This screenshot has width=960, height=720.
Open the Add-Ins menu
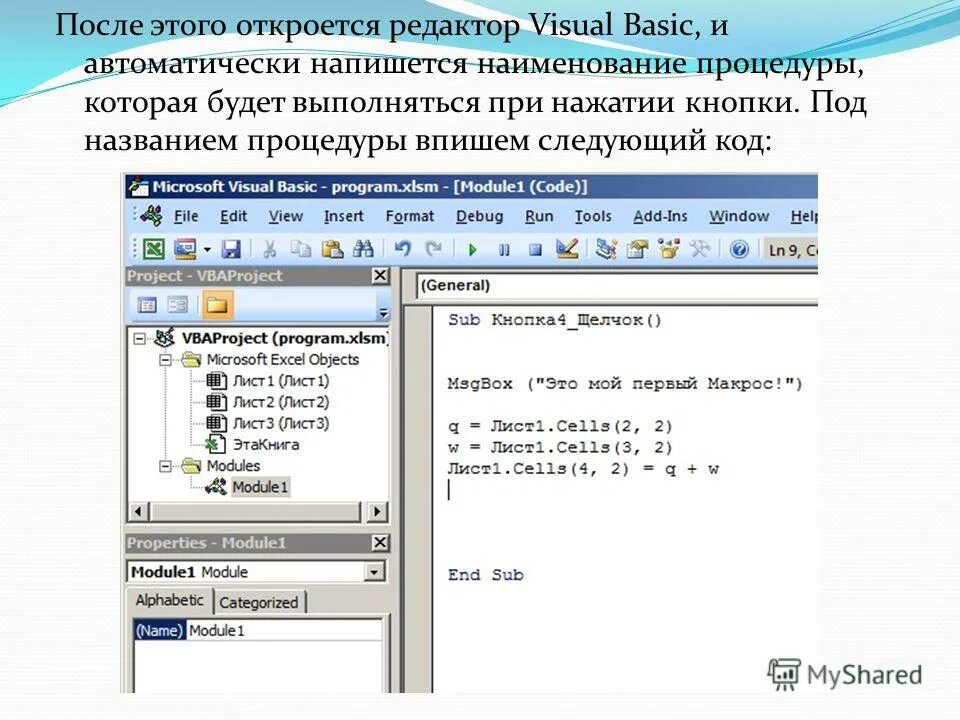click(x=660, y=217)
